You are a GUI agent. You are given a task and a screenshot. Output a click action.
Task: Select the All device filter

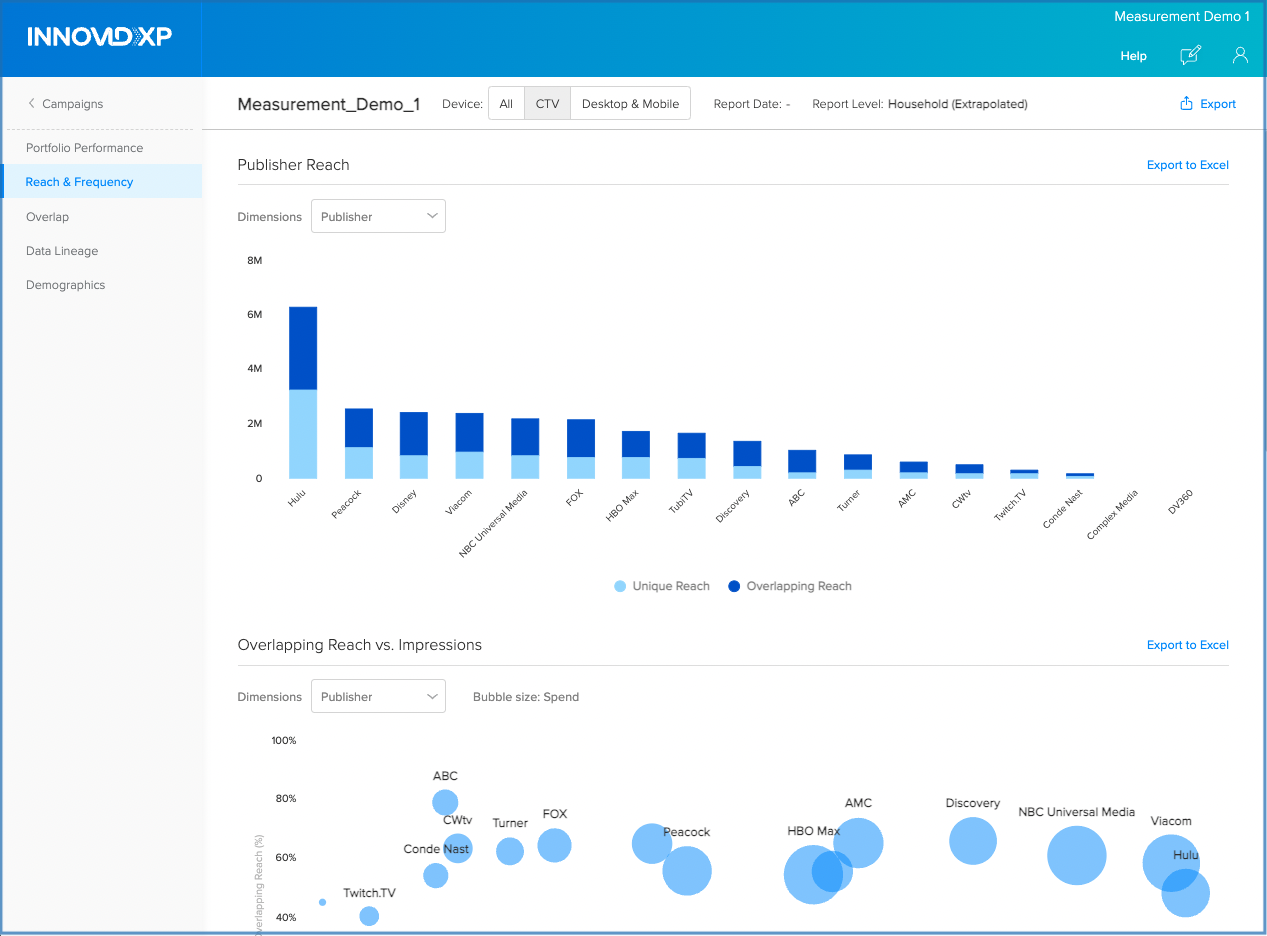(506, 102)
